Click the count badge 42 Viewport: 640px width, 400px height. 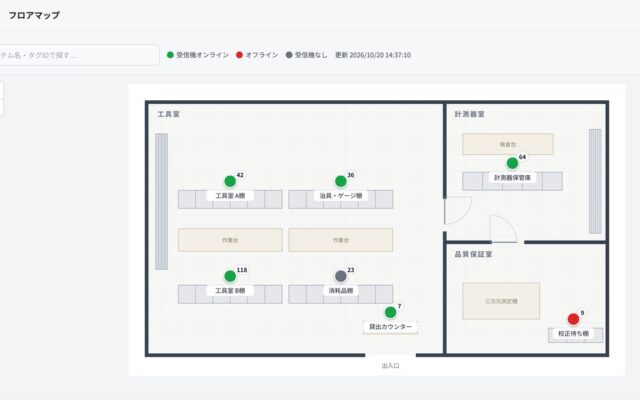coord(240,175)
